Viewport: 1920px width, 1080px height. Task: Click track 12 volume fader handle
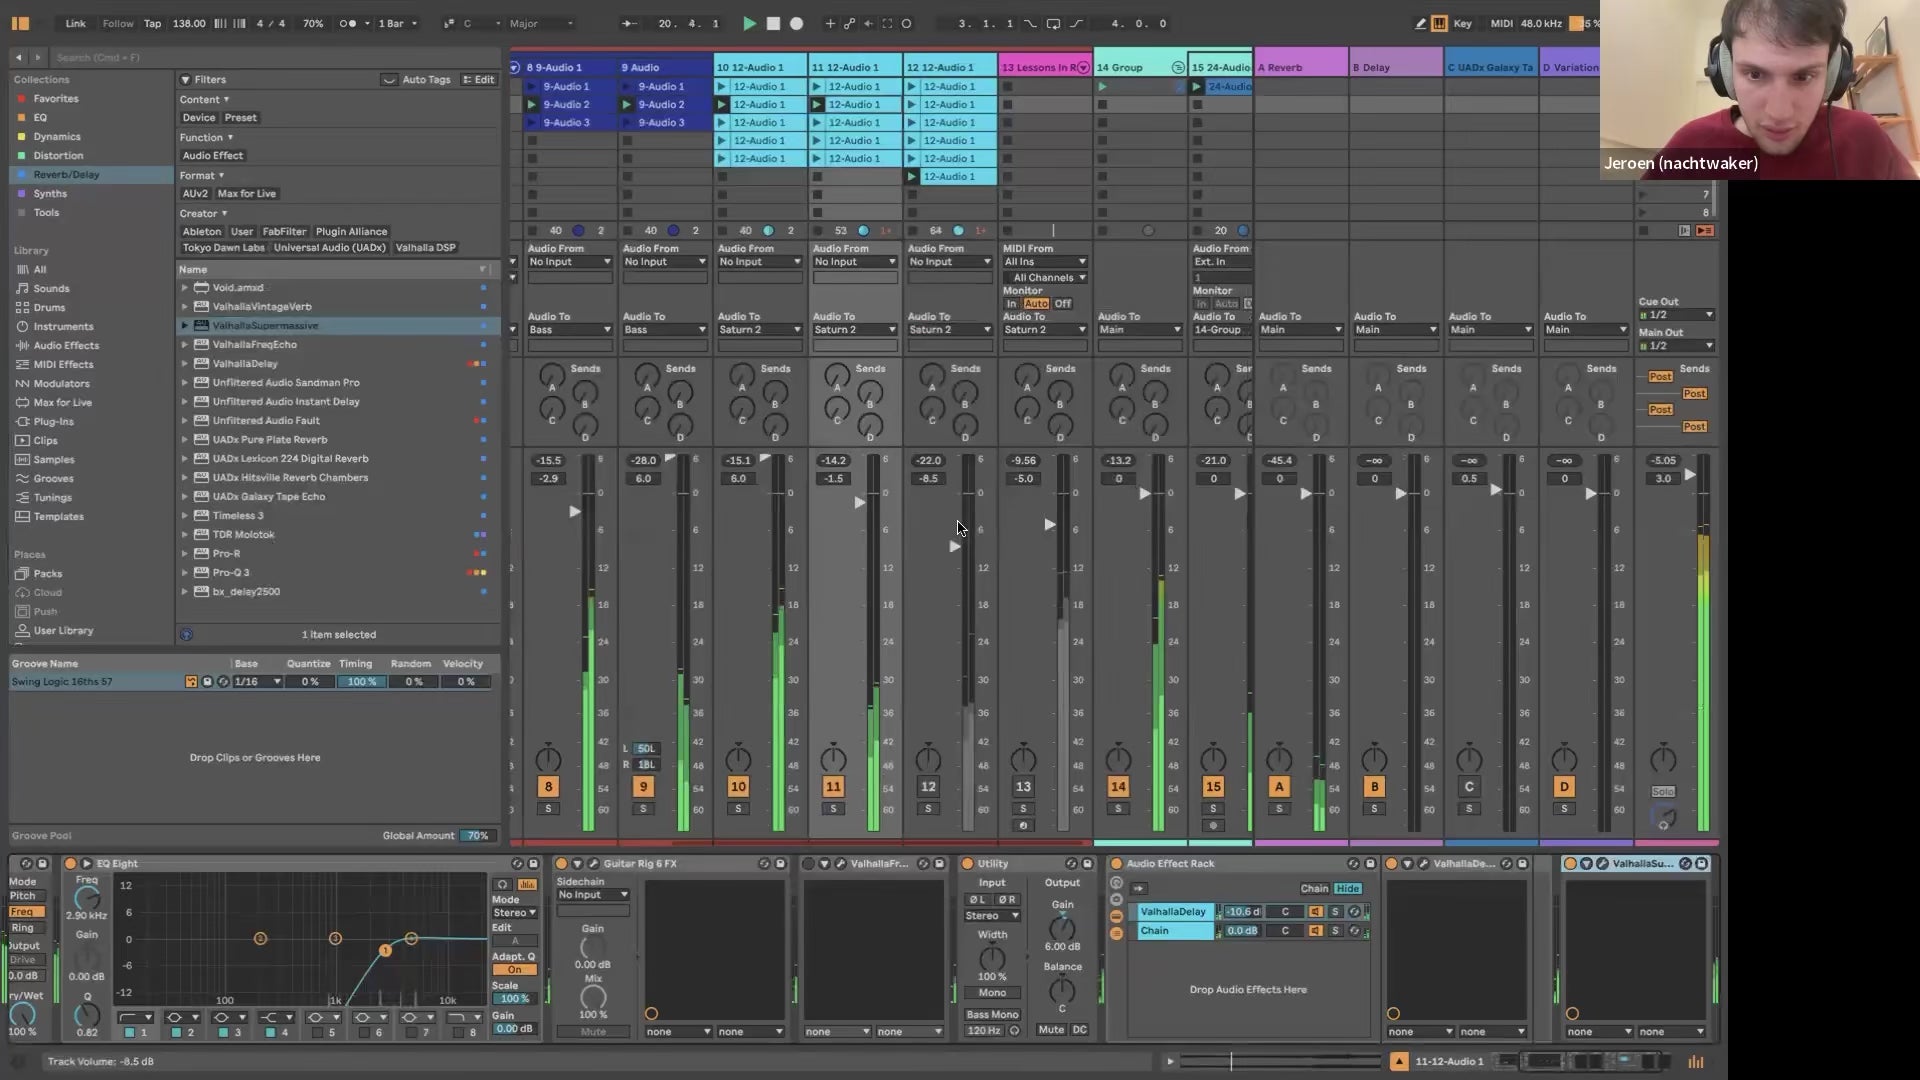point(956,546)
